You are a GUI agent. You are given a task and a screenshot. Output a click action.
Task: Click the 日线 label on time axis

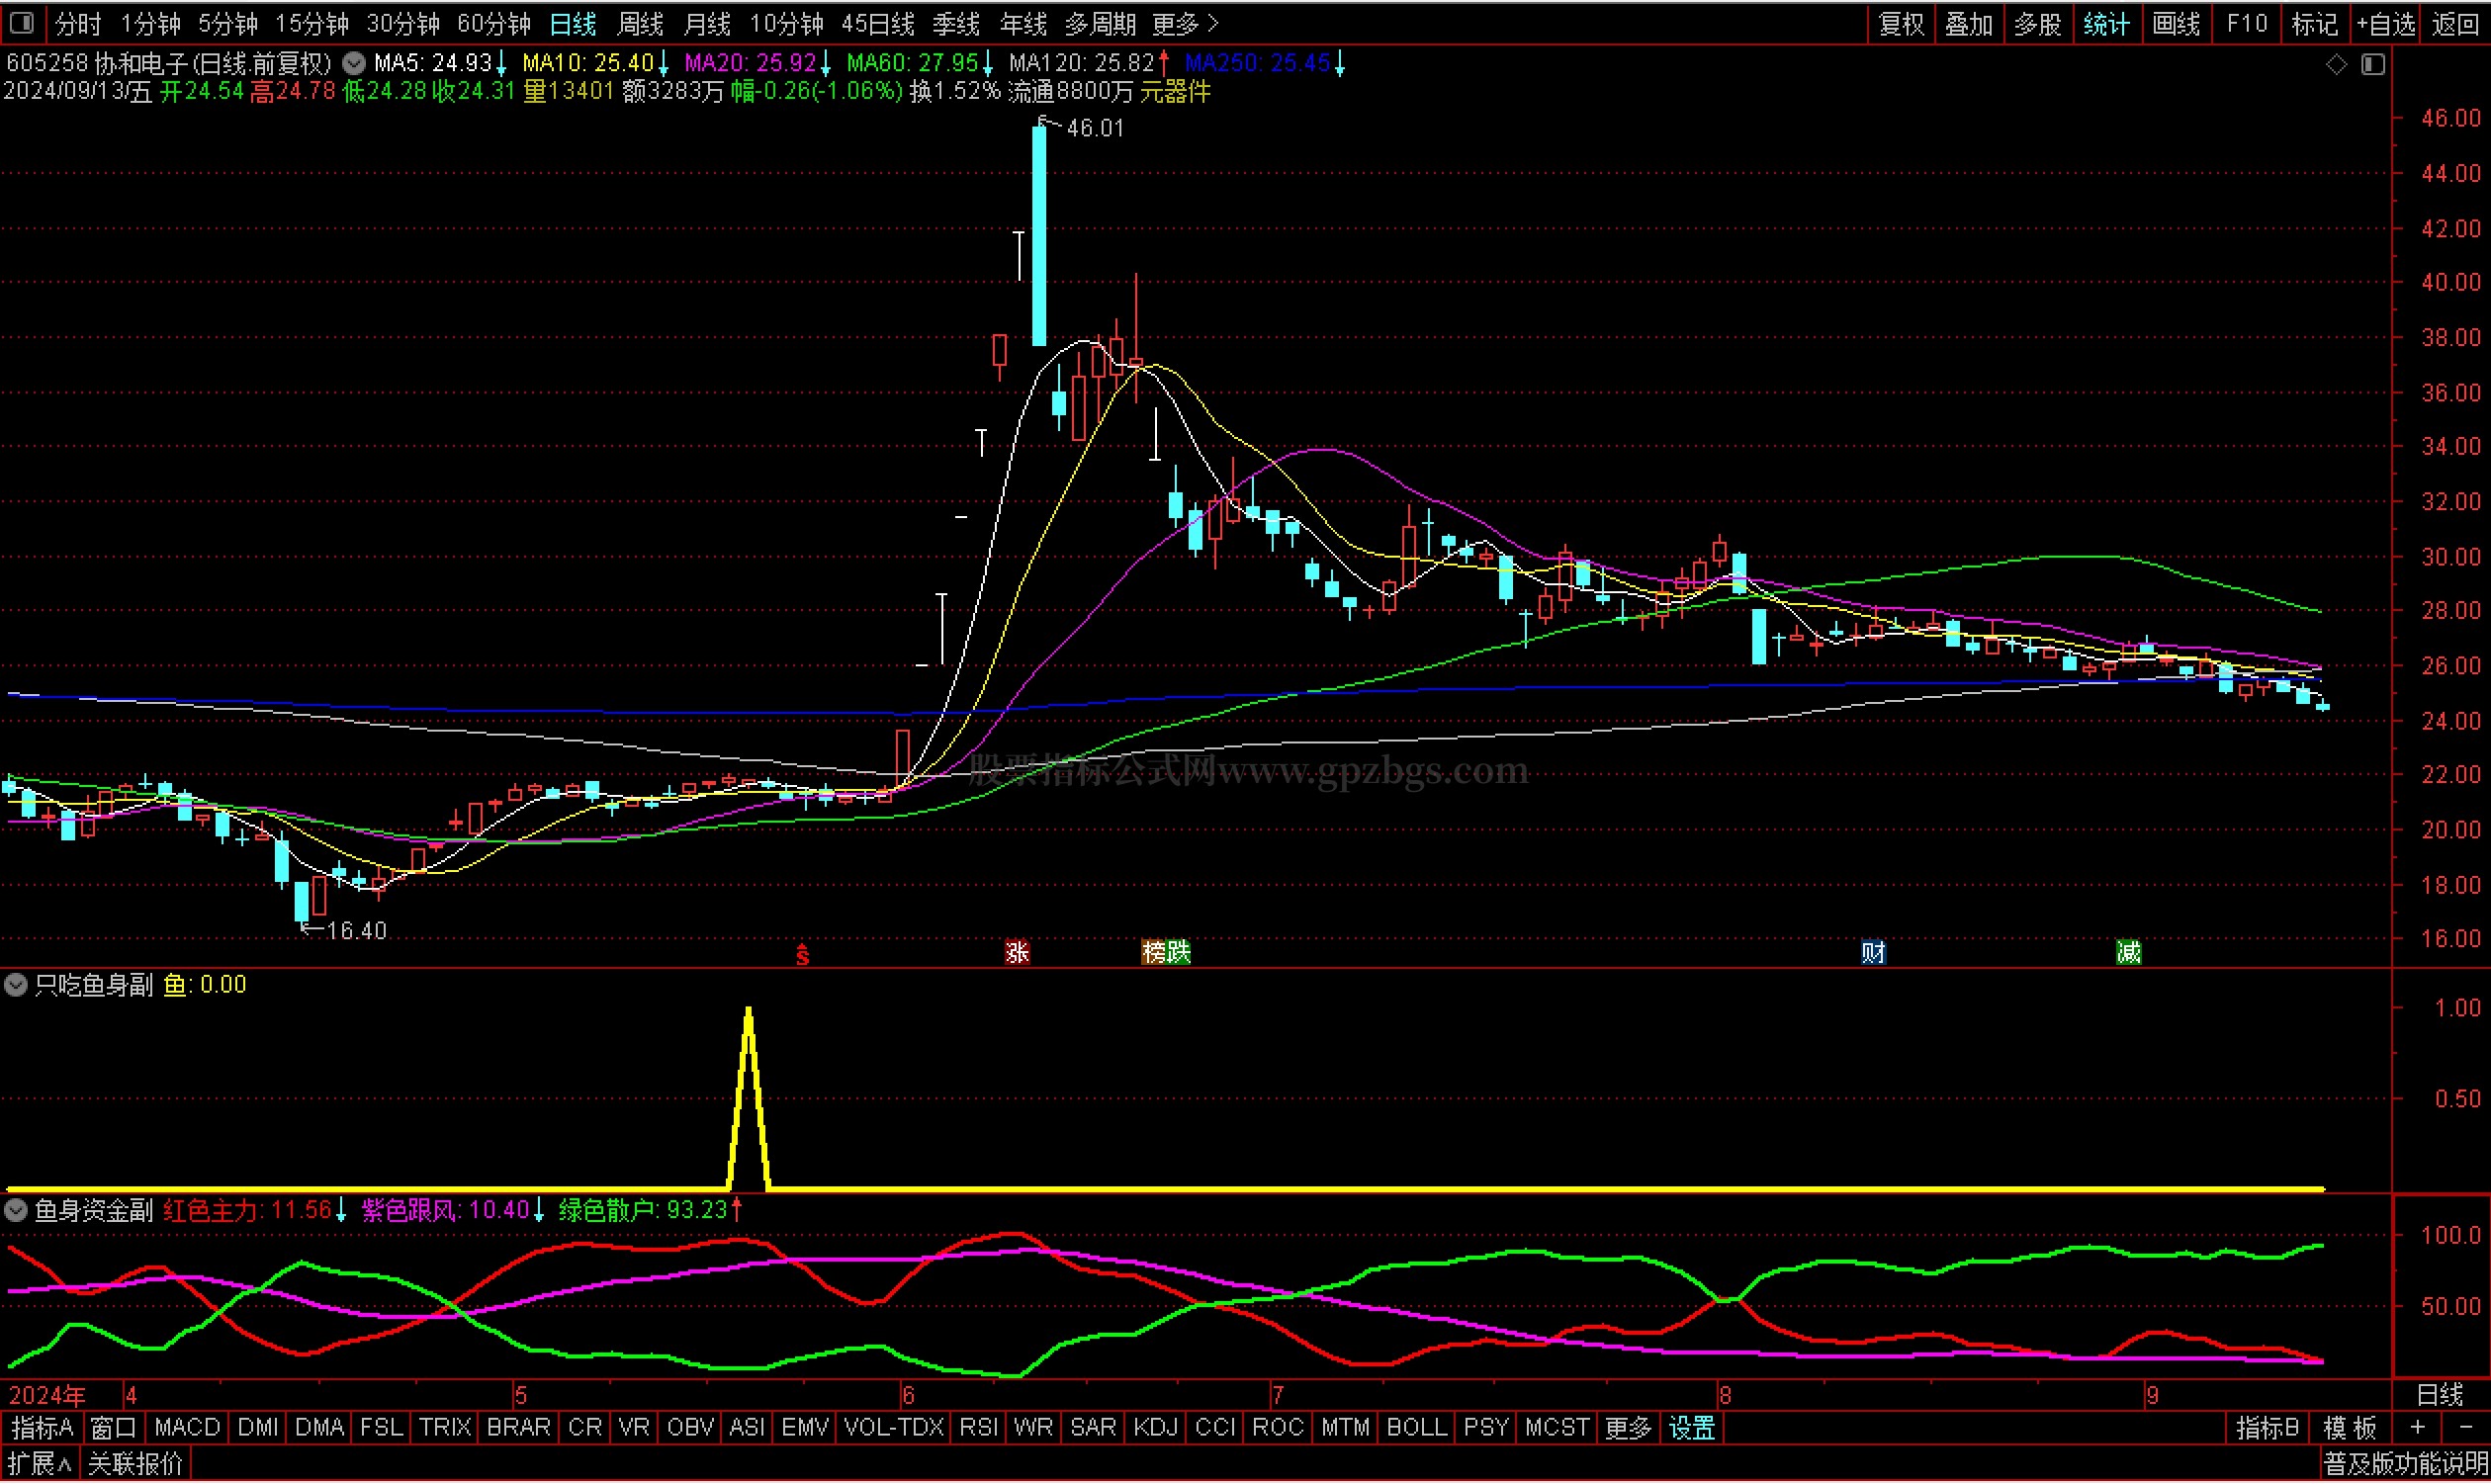pyautogui.click(x=2440, y=1394)
